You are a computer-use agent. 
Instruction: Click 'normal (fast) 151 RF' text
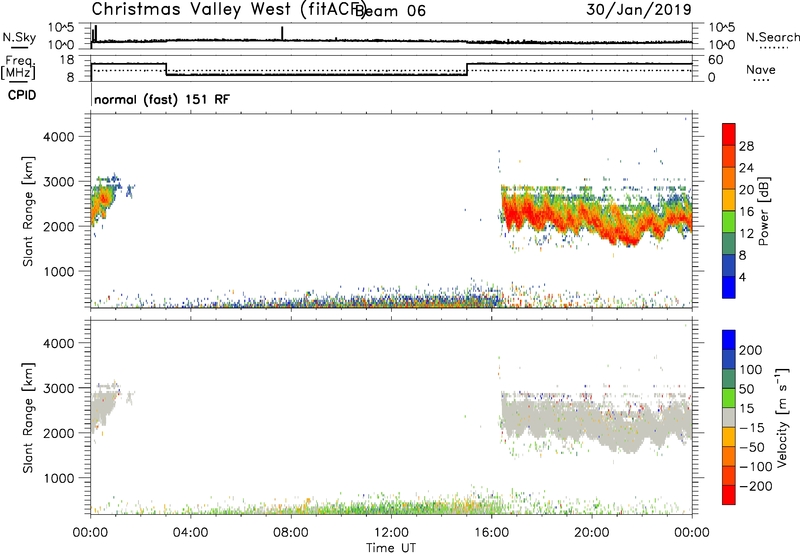coord(162,99)
